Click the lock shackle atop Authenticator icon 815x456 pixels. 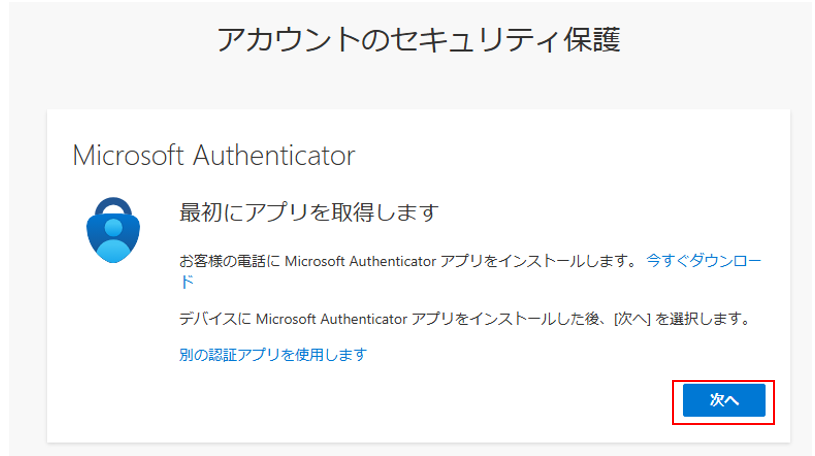point(113,206)
